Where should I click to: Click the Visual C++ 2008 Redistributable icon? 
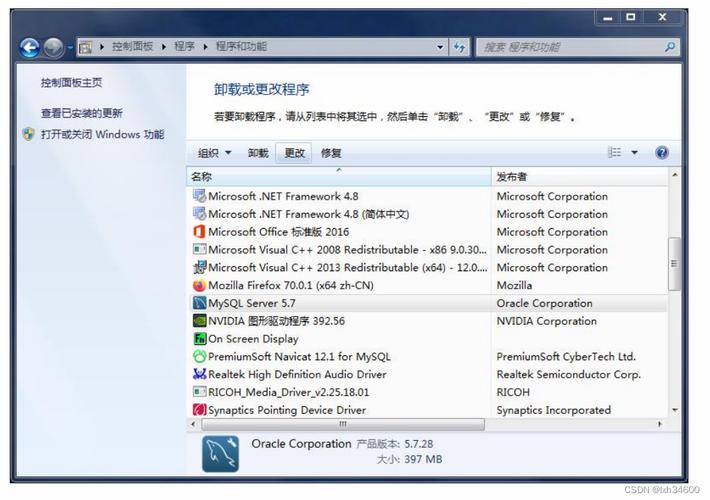point(199,250)
